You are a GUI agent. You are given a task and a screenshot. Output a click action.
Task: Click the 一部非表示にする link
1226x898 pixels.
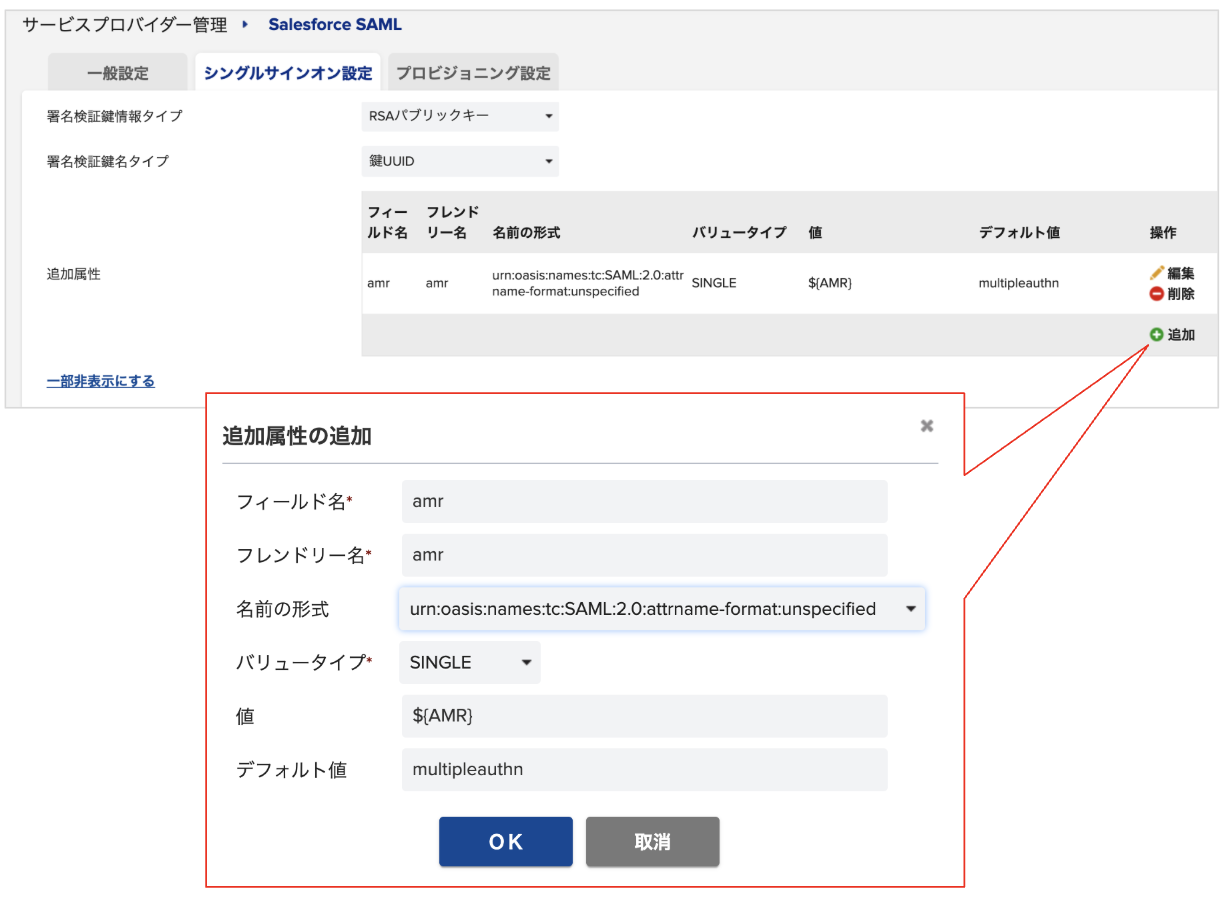(x=101, y=381)
